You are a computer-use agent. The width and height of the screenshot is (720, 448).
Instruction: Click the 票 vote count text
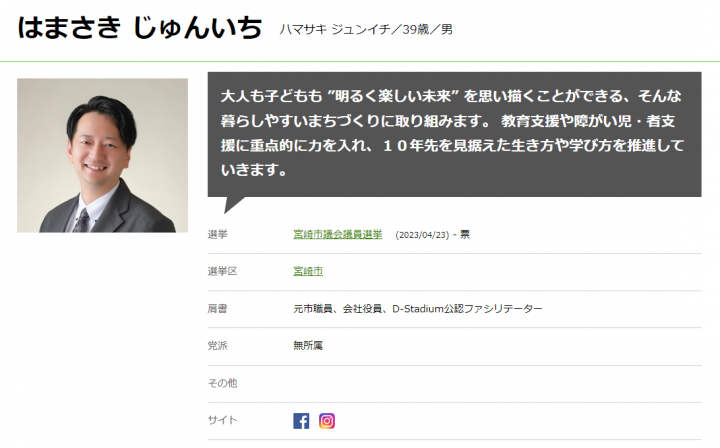point(465,235)
